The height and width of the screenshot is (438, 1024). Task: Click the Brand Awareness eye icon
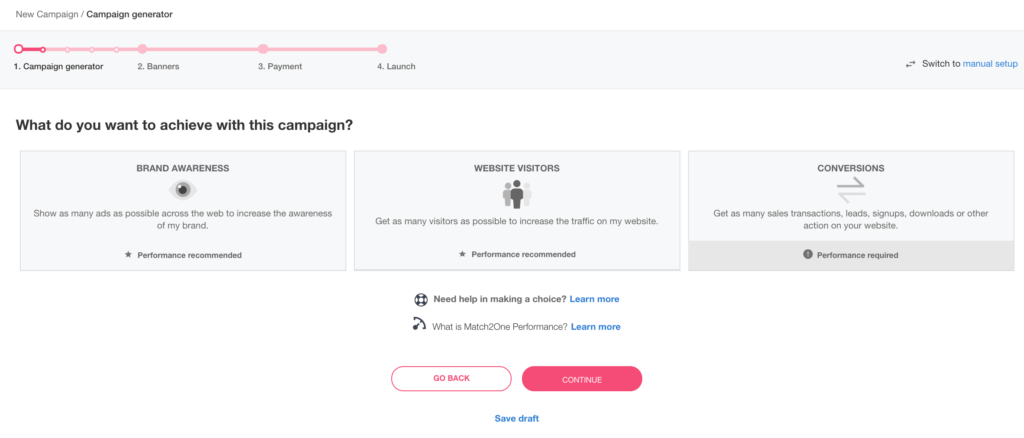[183, 190]
